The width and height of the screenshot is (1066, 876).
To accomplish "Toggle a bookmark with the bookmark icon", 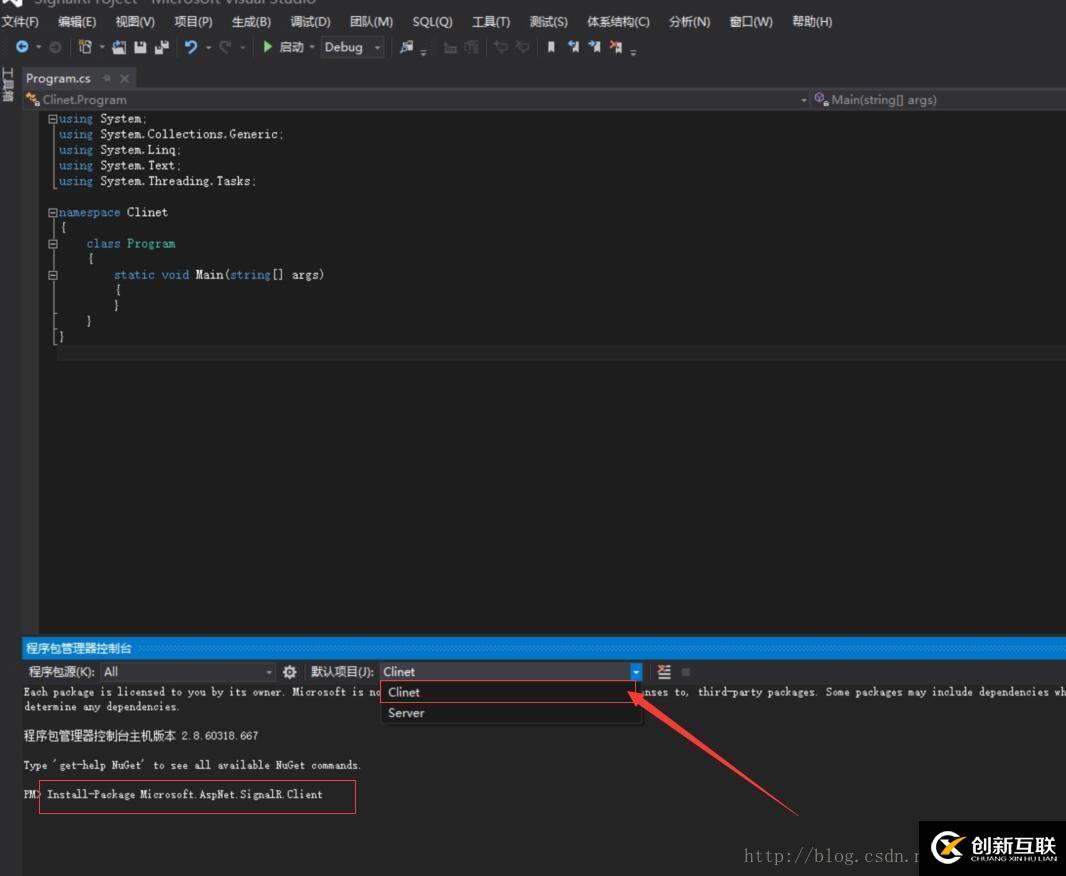I will 551,47.
